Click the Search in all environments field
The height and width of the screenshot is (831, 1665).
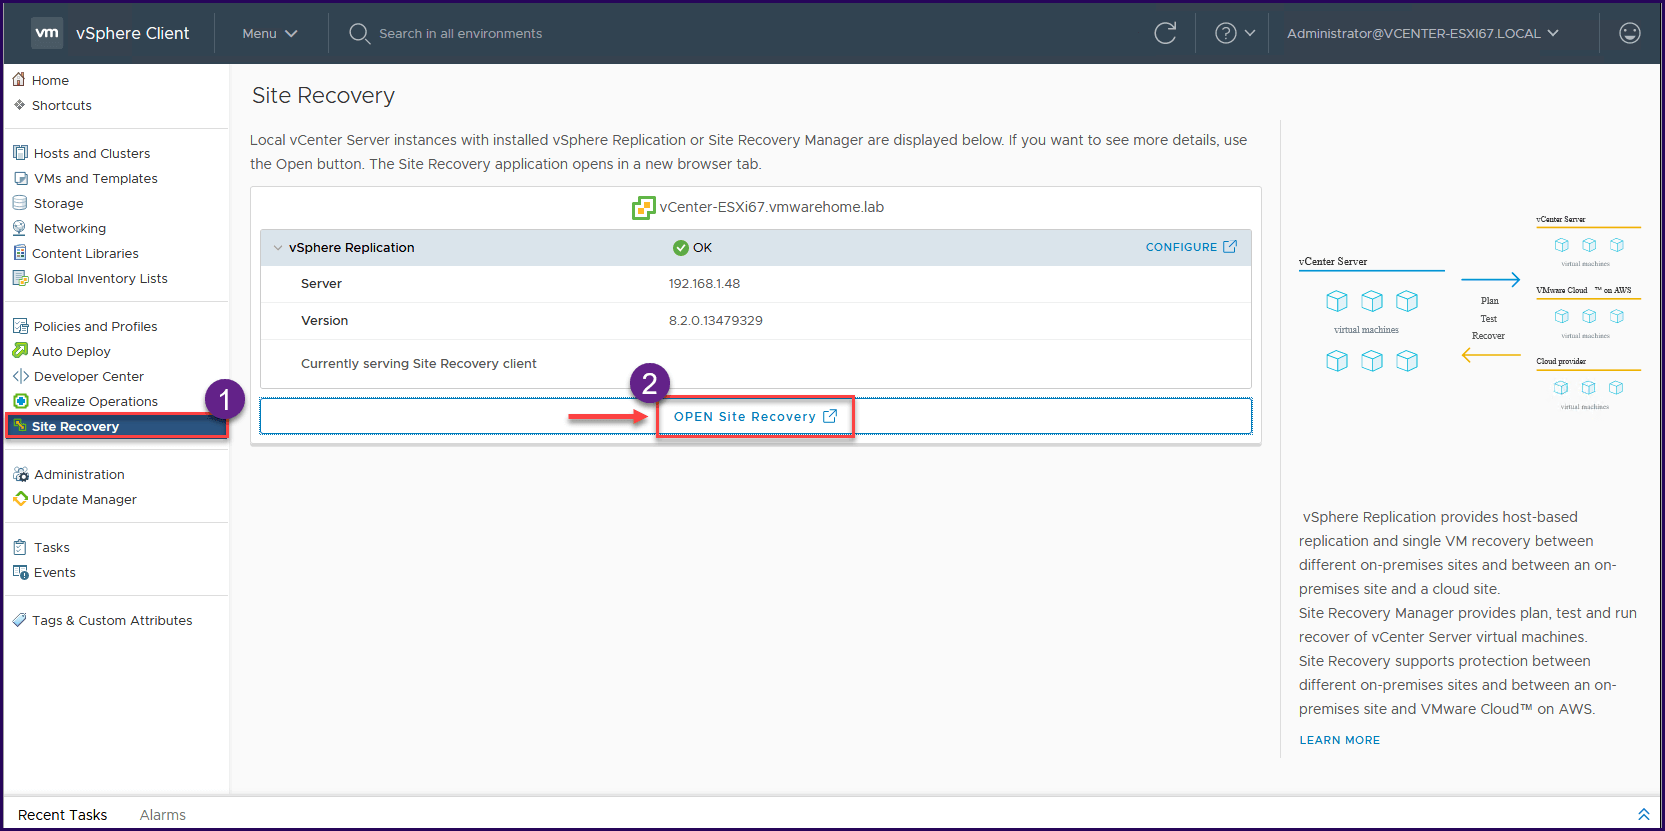(x=460, y=33)
